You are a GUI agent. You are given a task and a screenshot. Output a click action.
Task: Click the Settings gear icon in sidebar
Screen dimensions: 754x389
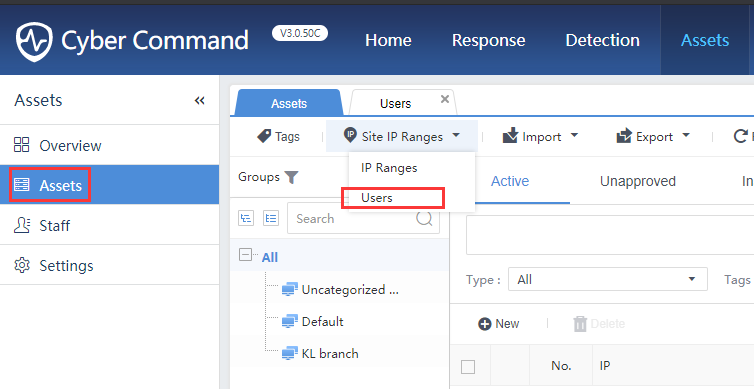click(x=22, y=265)
